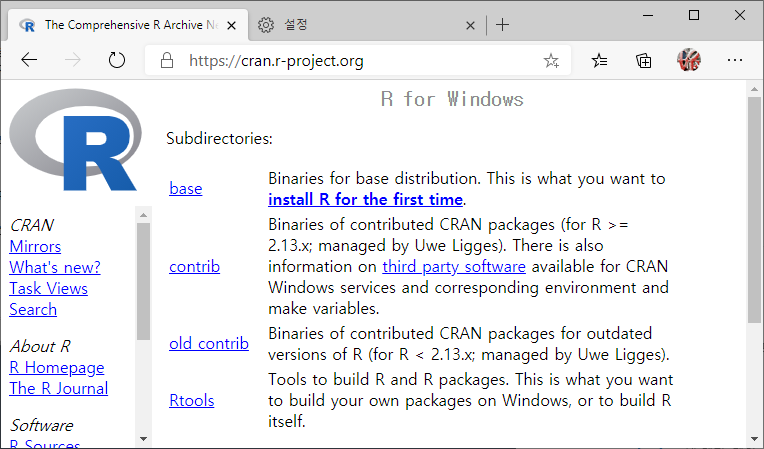This screenshot has height=449, width=764.
Task: Open the old contrib link
Action: [209, 343]
